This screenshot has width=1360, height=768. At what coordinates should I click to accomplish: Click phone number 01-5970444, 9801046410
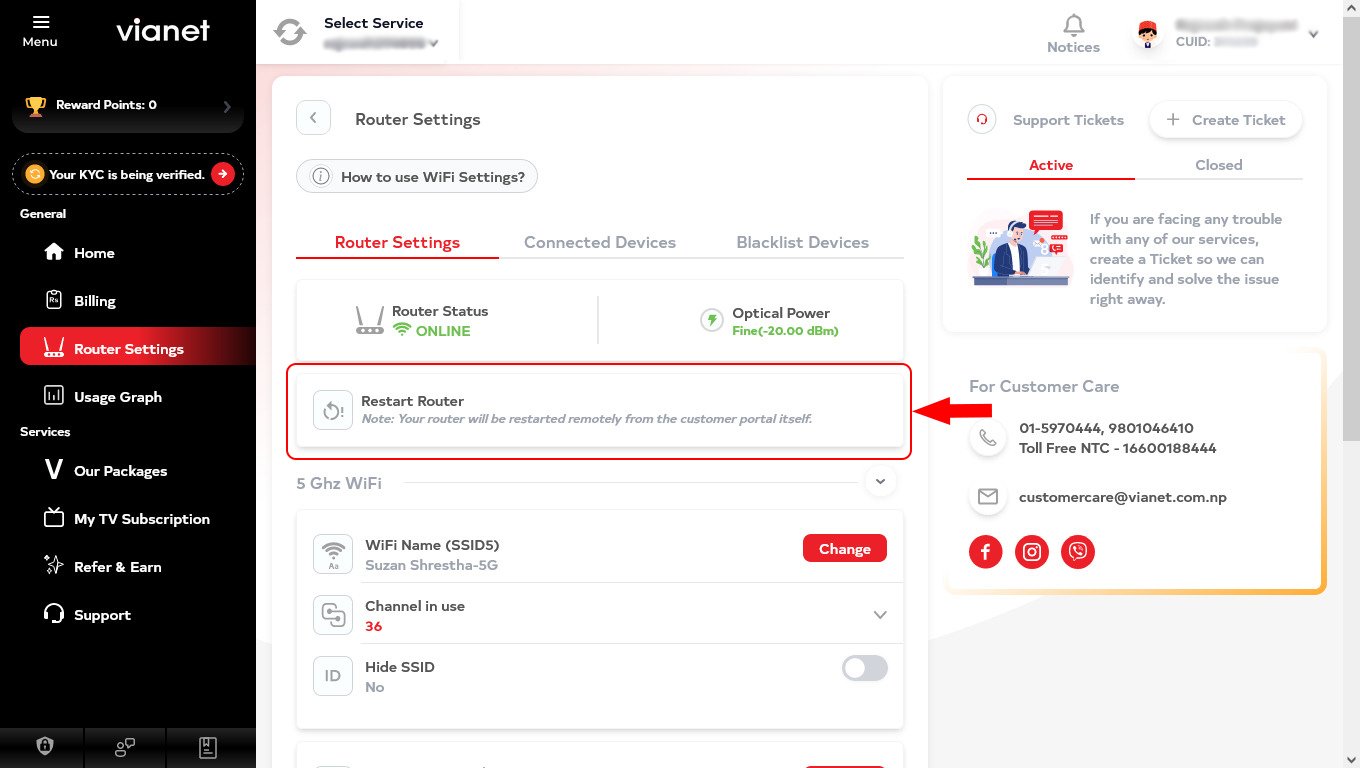(x=1106, y=428)
